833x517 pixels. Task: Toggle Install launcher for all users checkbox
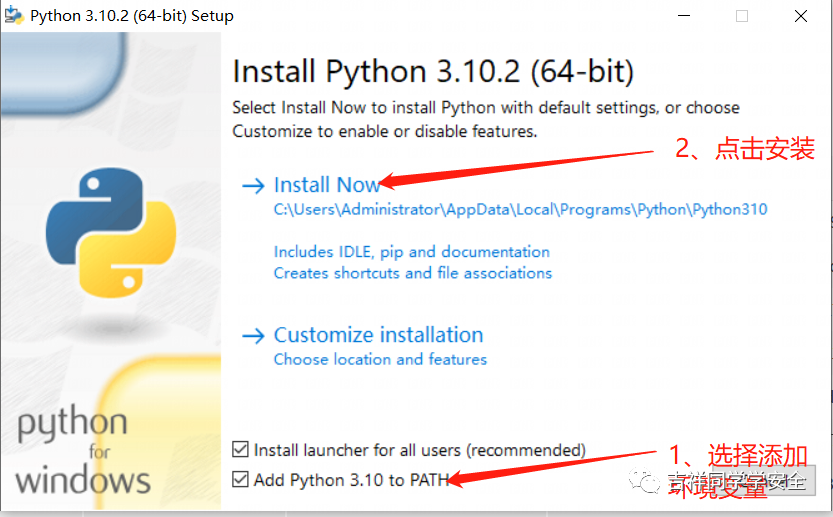tap(240, 450)
